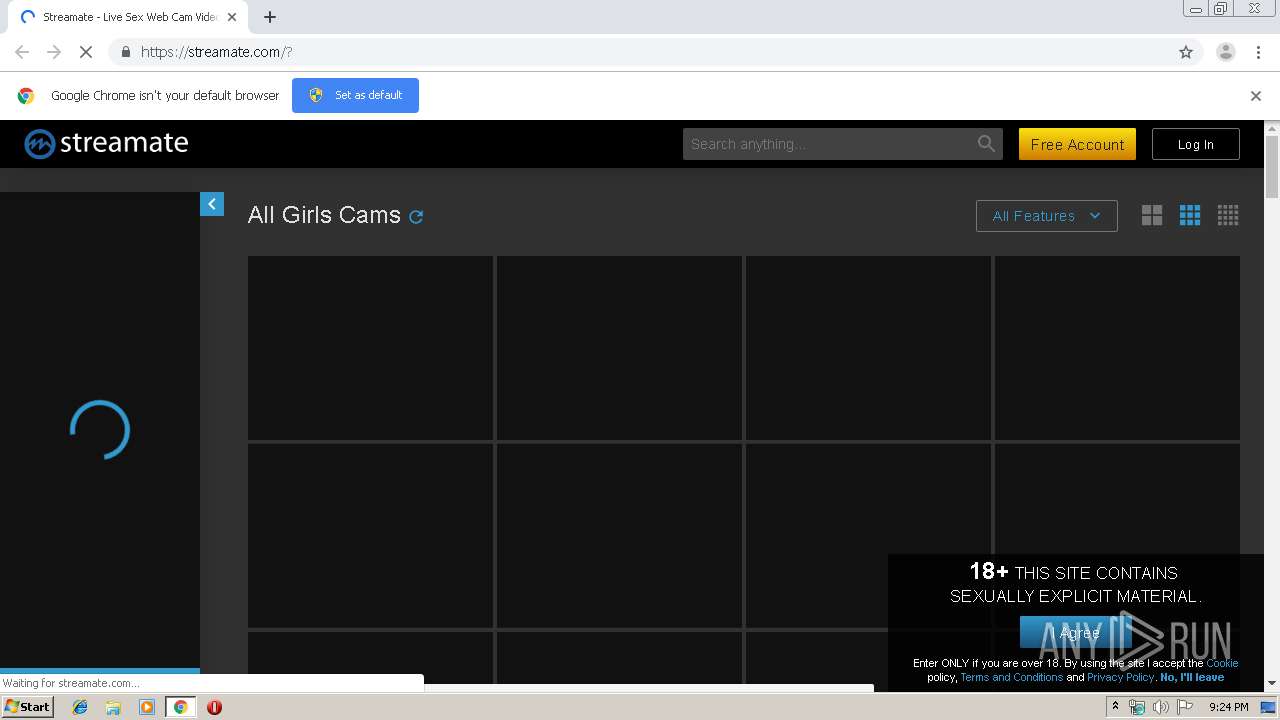This screenshot has width=1280, height=720.
Task: Open the media player taskbar icon
Action: (x=147, y=707)
